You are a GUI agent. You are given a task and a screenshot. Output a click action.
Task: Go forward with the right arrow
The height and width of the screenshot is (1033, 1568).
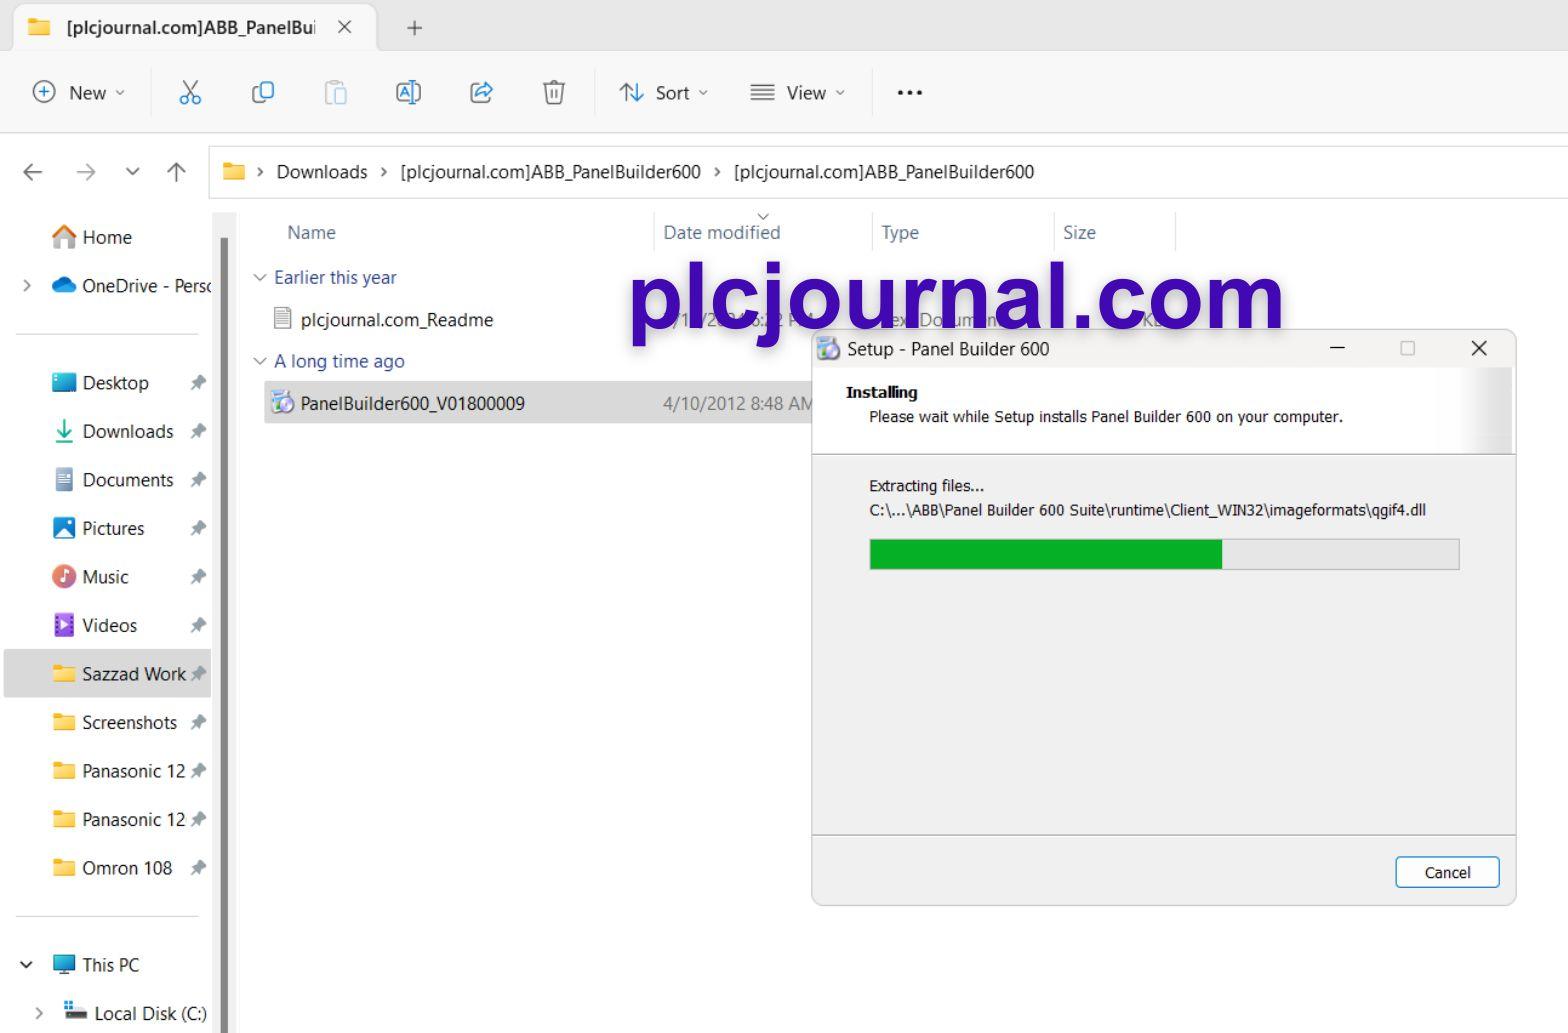86,172
